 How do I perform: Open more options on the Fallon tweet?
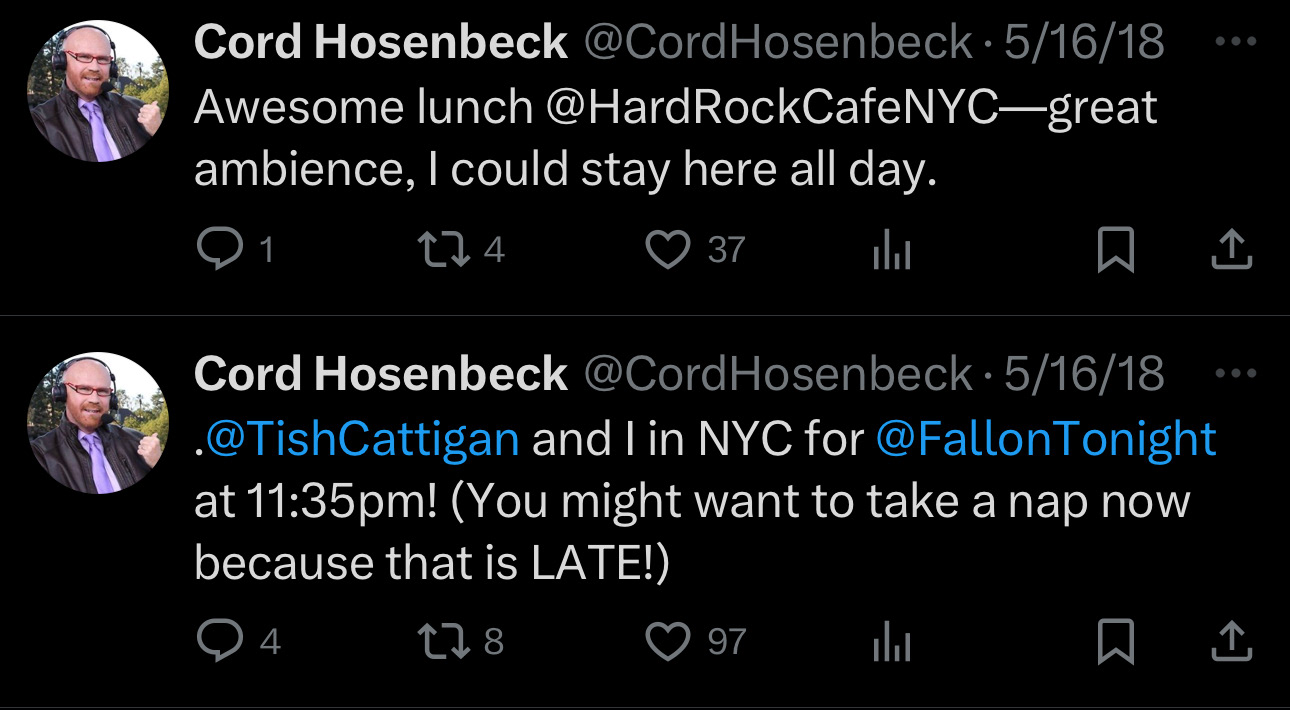coord(1237,374)
